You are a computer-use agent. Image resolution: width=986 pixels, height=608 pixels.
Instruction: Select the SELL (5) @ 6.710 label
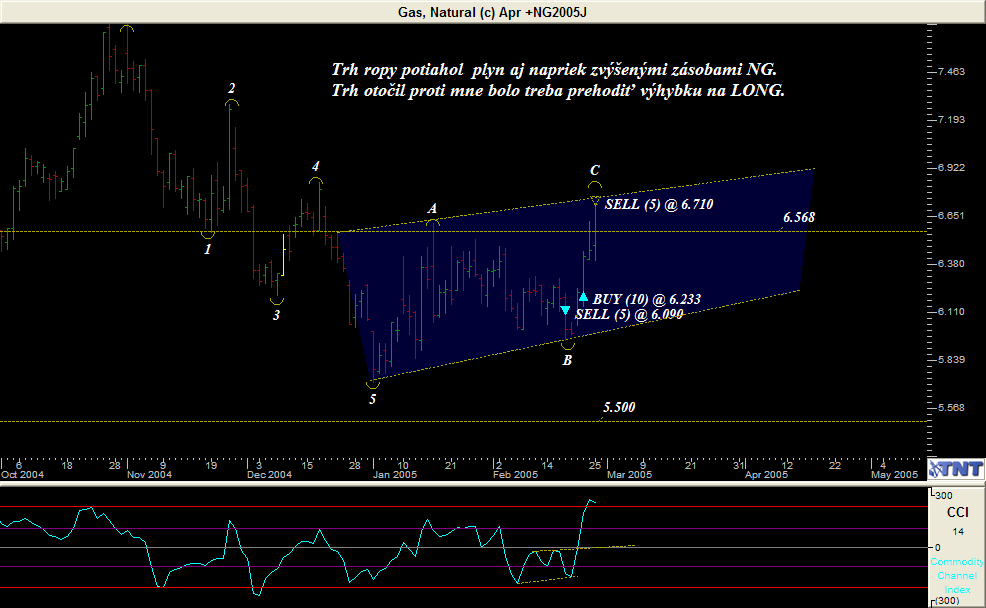tap(659, 204)
